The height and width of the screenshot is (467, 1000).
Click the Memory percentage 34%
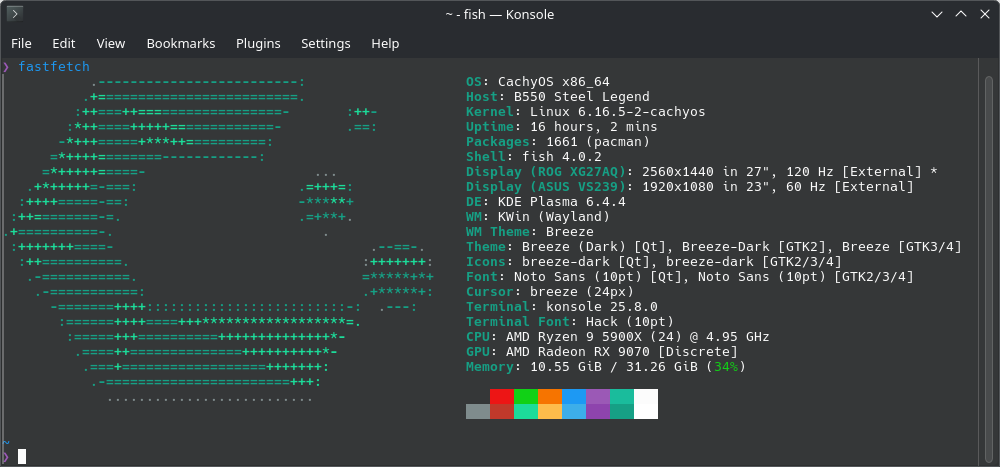[726, 367]
